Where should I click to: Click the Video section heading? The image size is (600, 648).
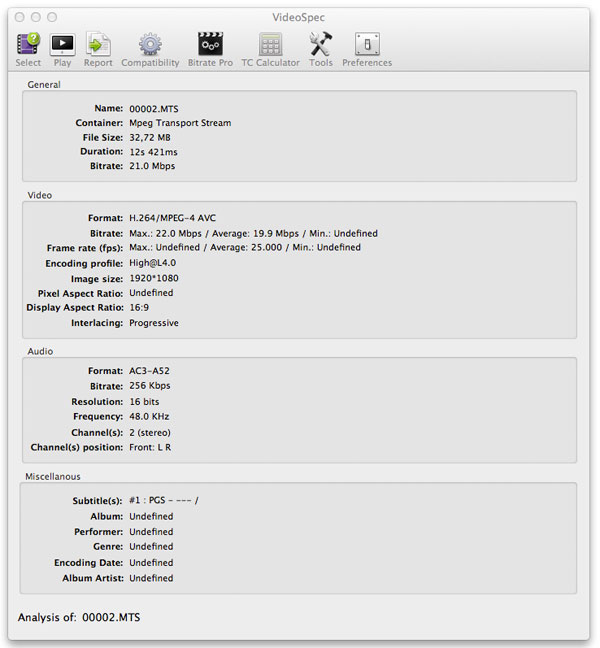(40, 195)
